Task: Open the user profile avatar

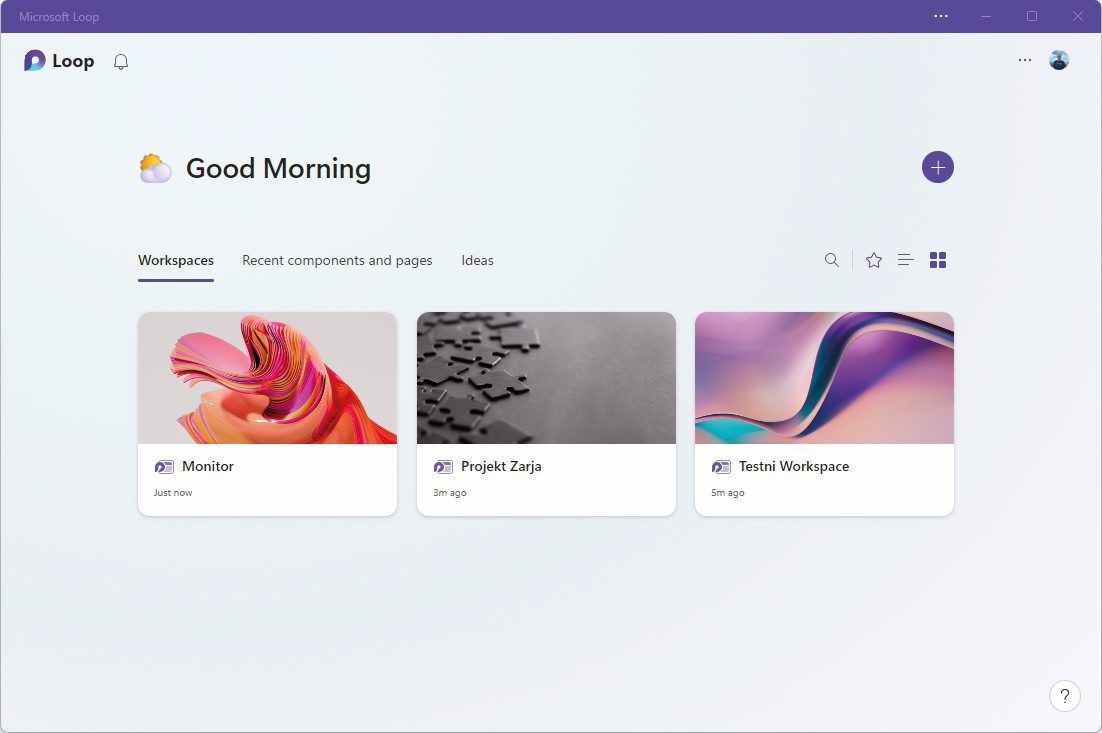Action: point(1059,60)
